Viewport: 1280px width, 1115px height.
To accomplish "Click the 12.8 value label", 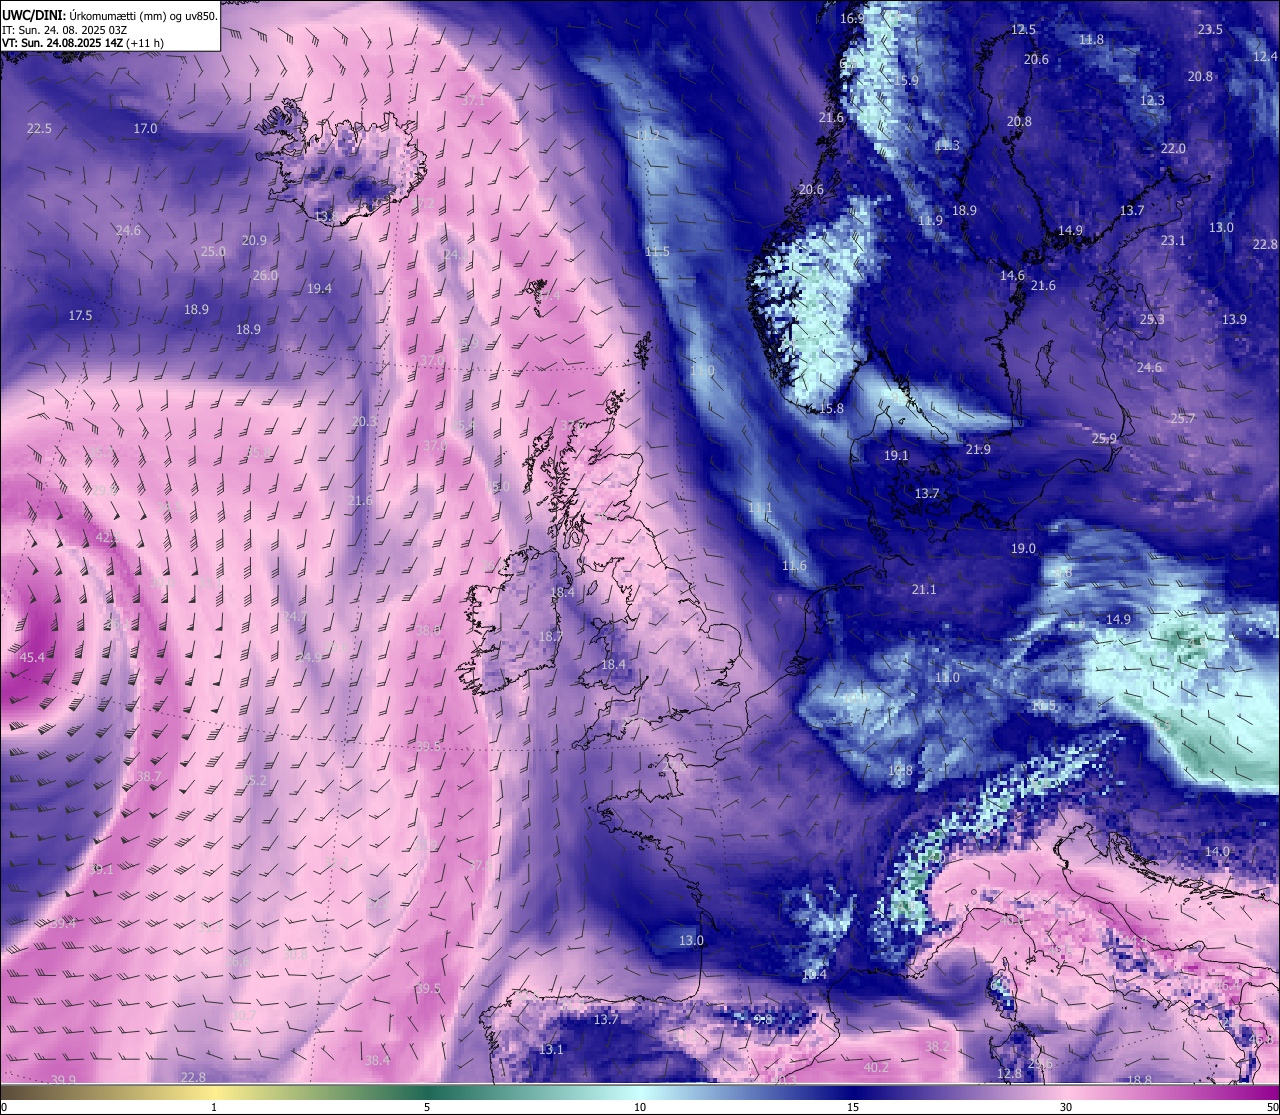I will (1010, 1073).
